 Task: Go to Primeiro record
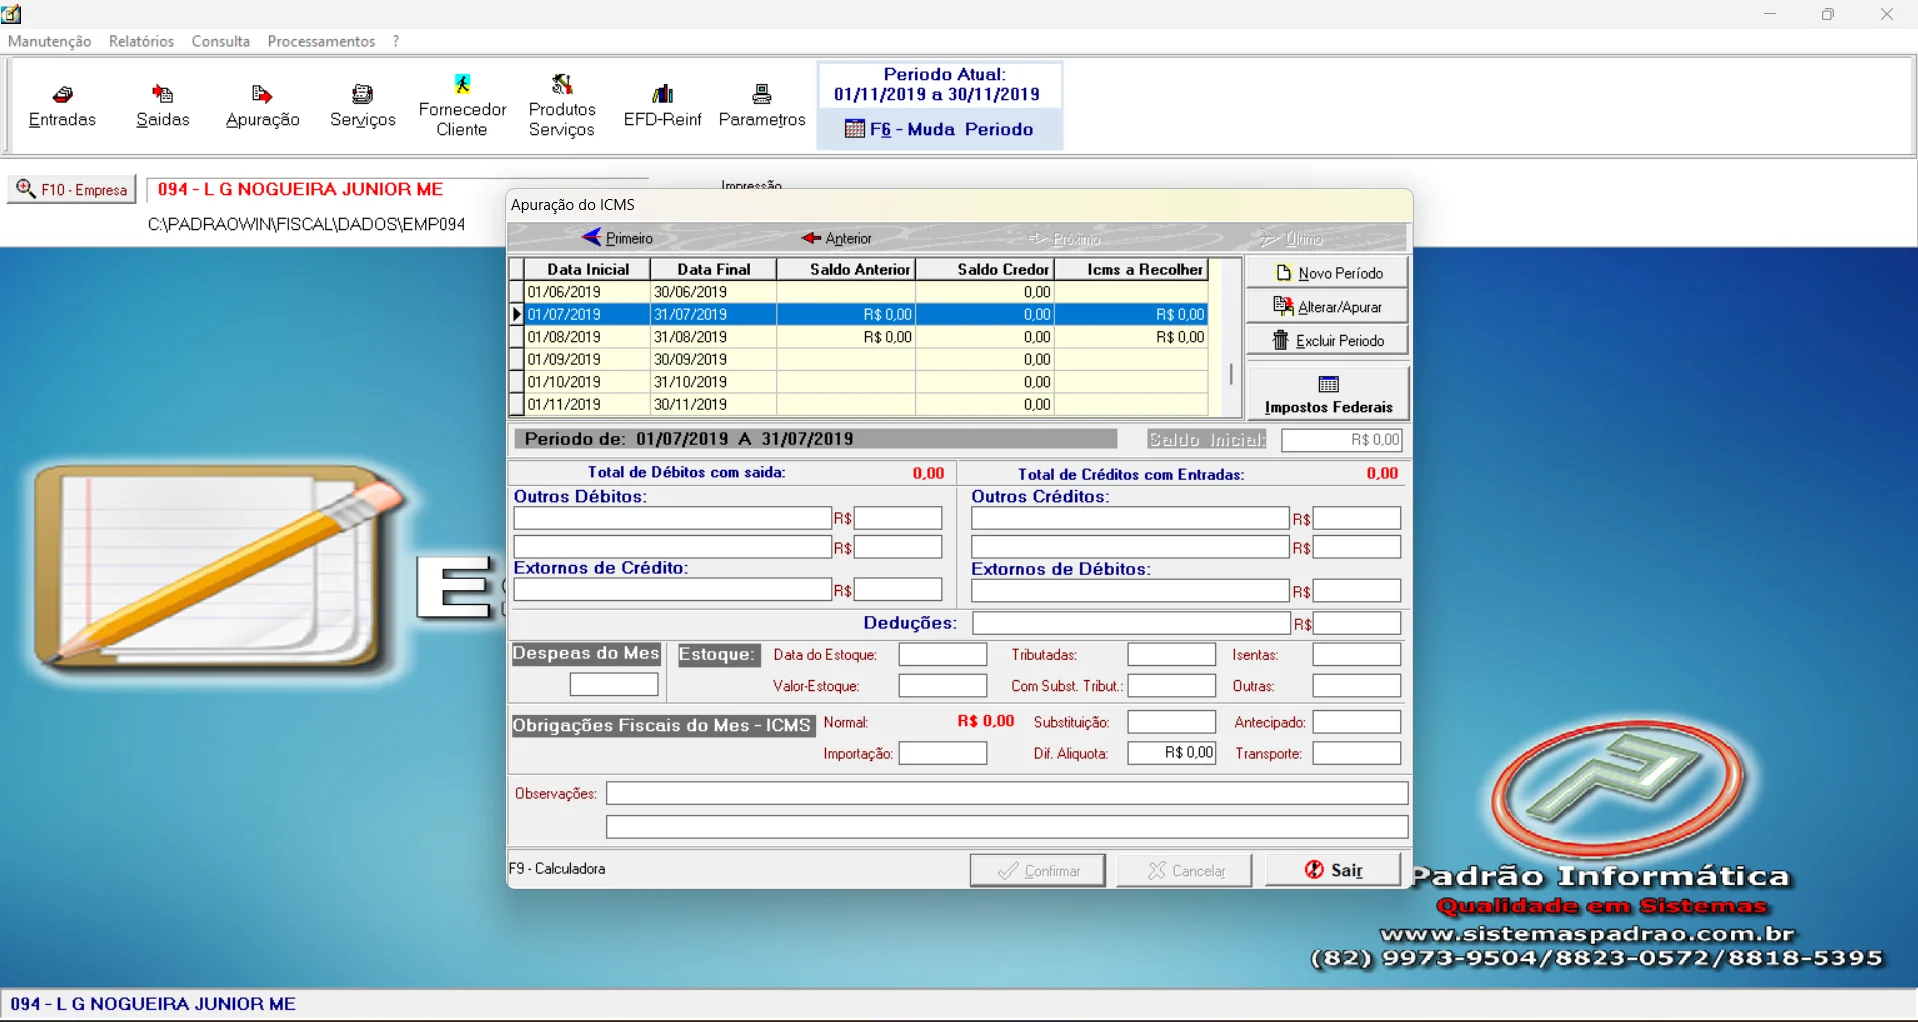(x=617, y=238)
